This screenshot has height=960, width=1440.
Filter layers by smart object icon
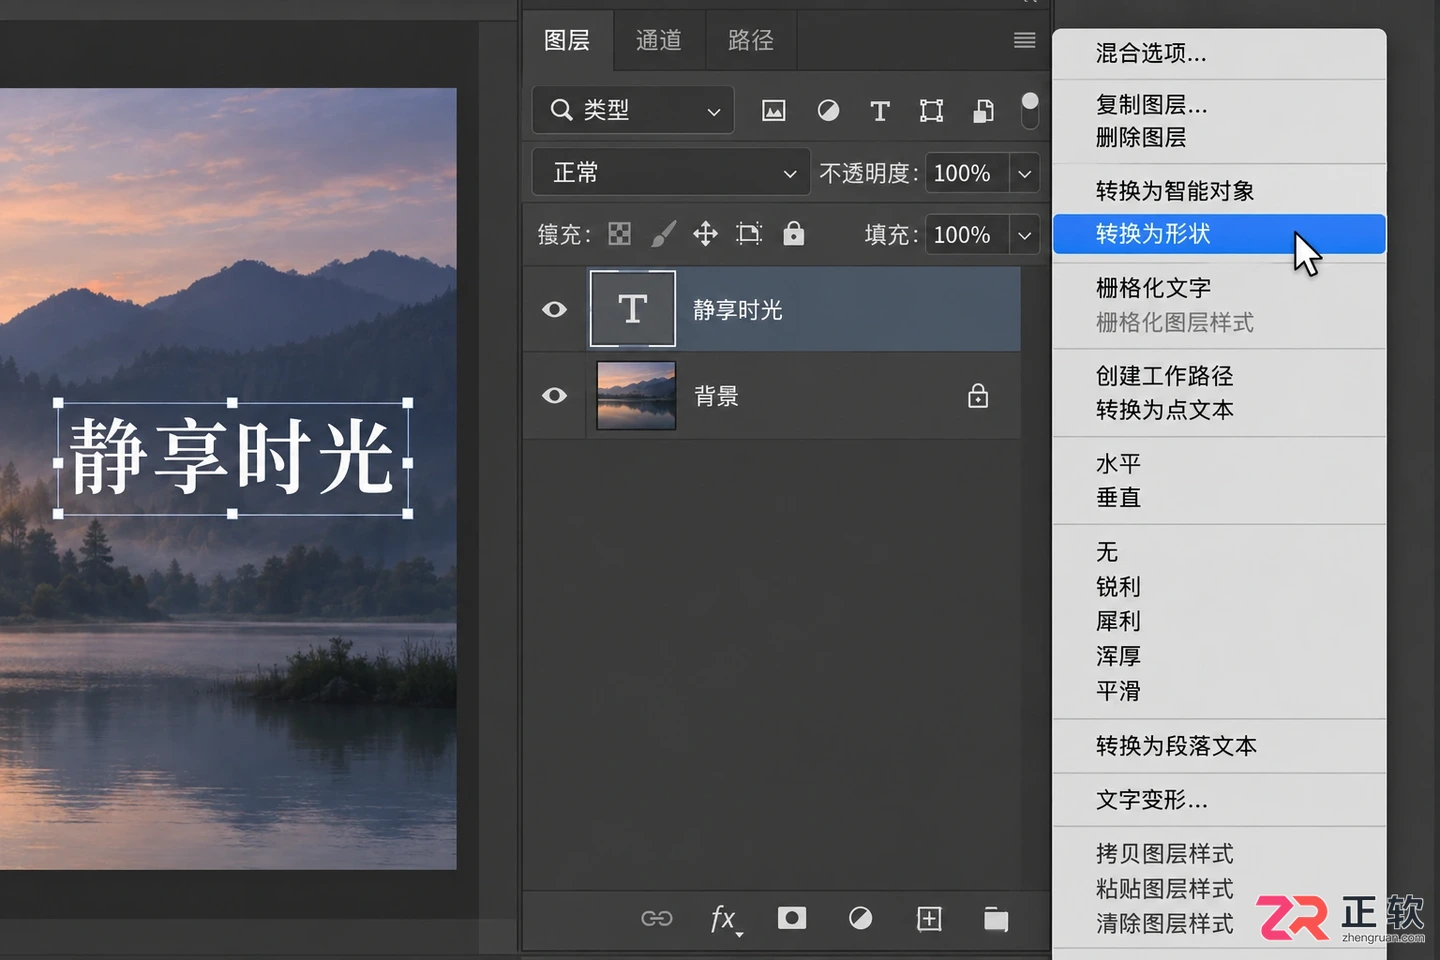tap(984, 110)
